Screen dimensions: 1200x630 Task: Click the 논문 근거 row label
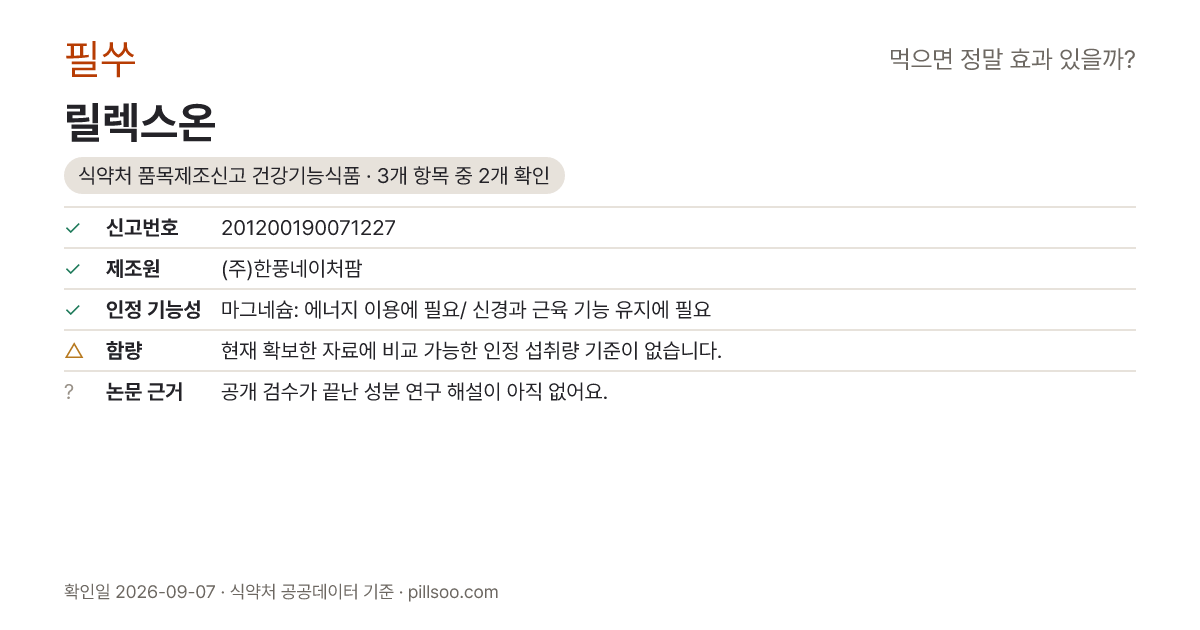(144, 392)
